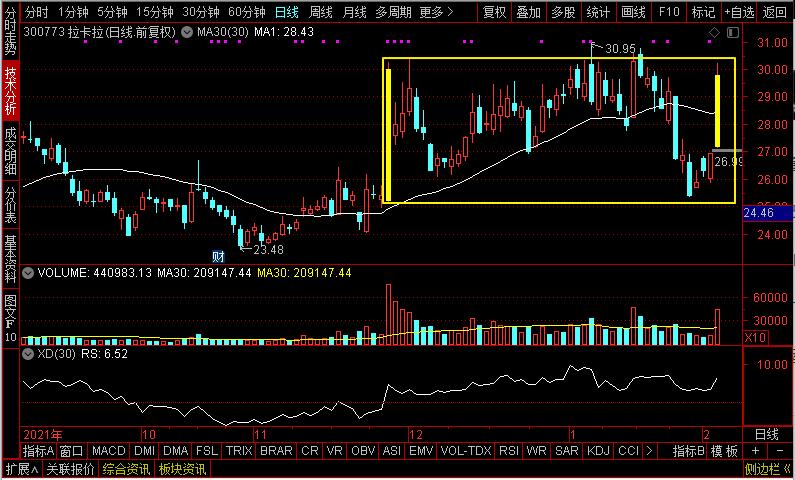Switch indicator to BRAR
Image resolution: width=795 pixels, height=480 pixels.
point(276,451)
